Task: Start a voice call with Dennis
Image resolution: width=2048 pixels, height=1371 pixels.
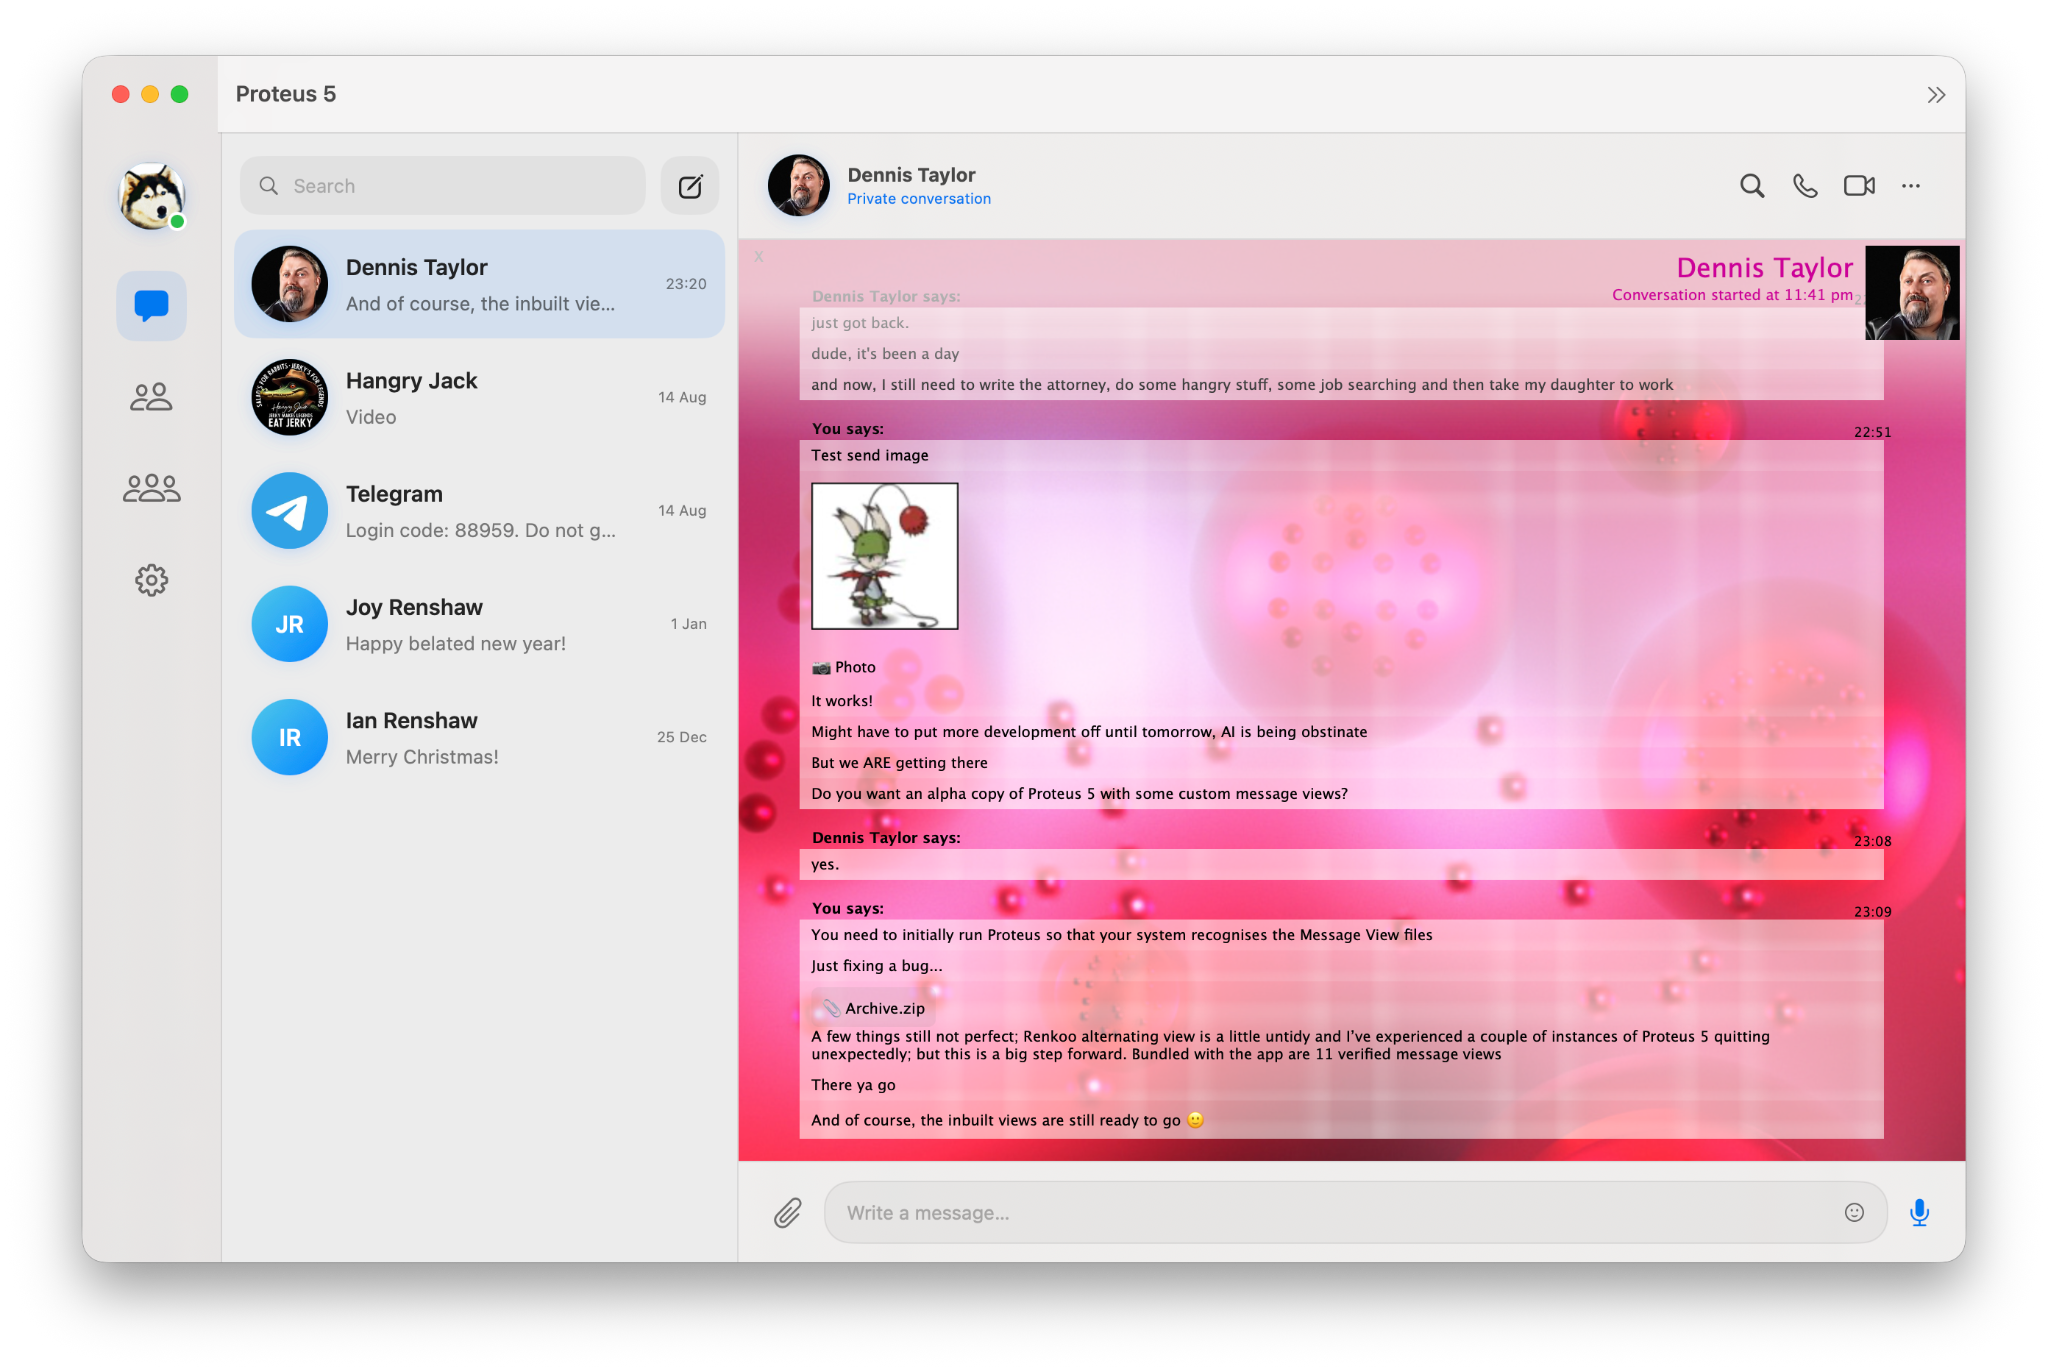Action: (x=1805, y=186)
